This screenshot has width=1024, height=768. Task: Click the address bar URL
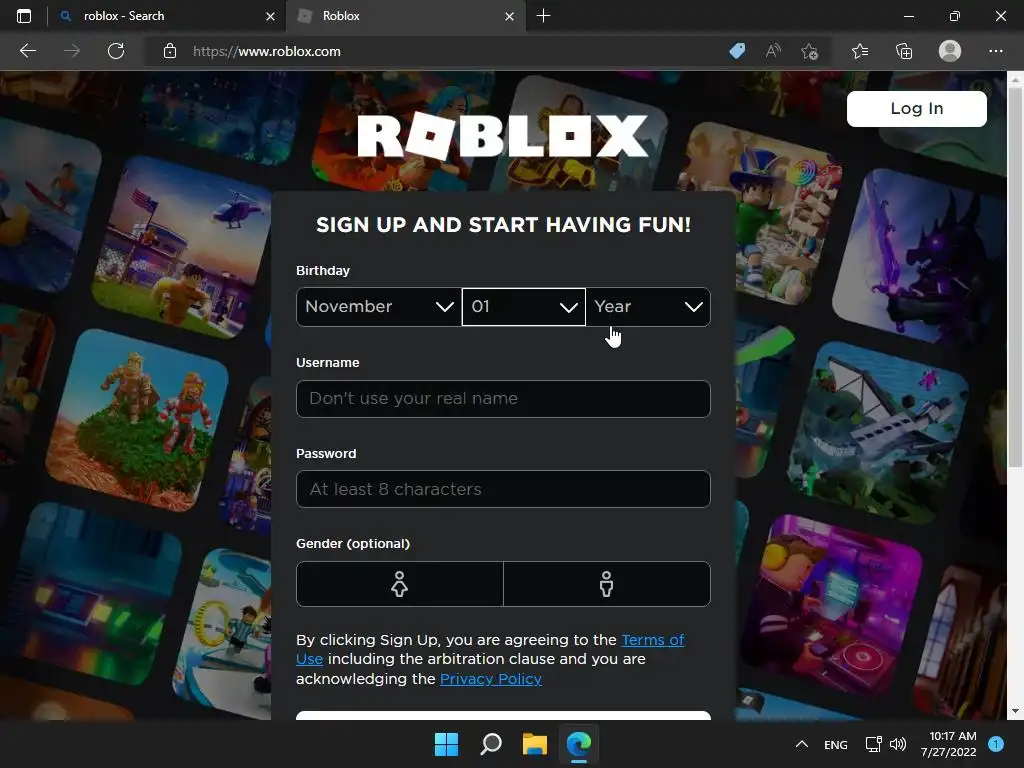tap(266, 51)
